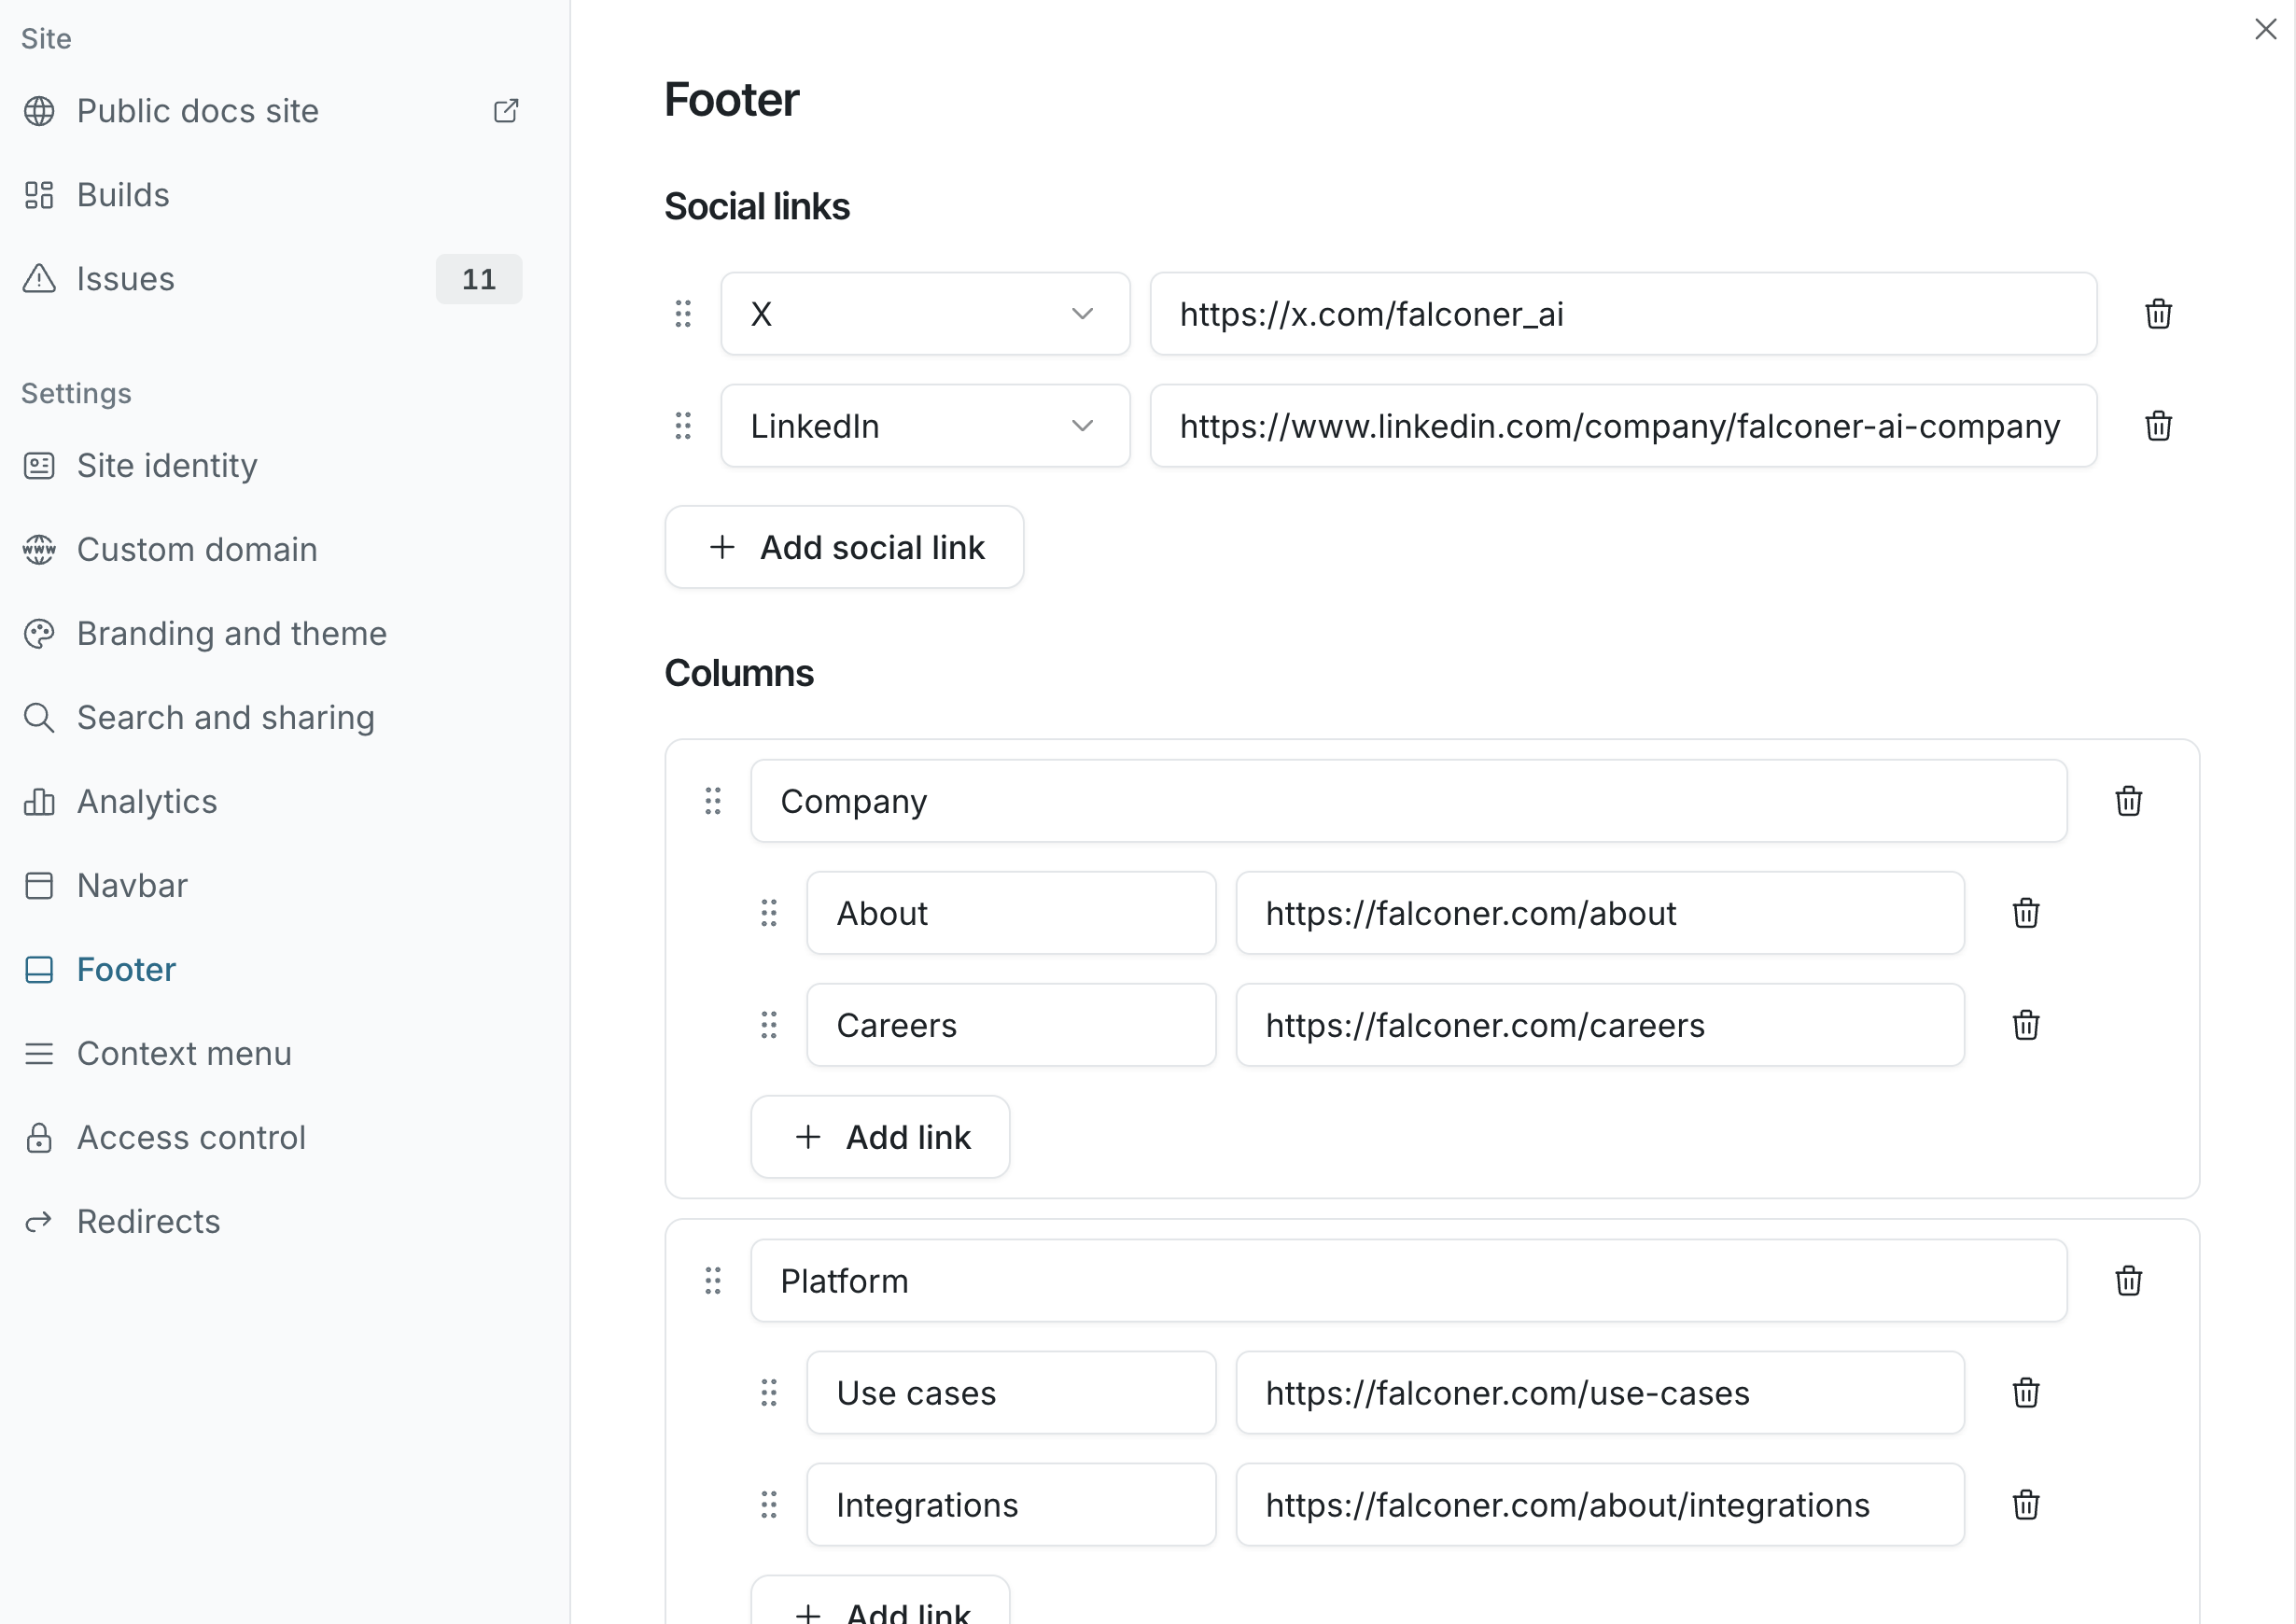This screenshot has width=2296, height=1624.
Task: Click drag handle of Careers link
Action: coord(769,1025)
